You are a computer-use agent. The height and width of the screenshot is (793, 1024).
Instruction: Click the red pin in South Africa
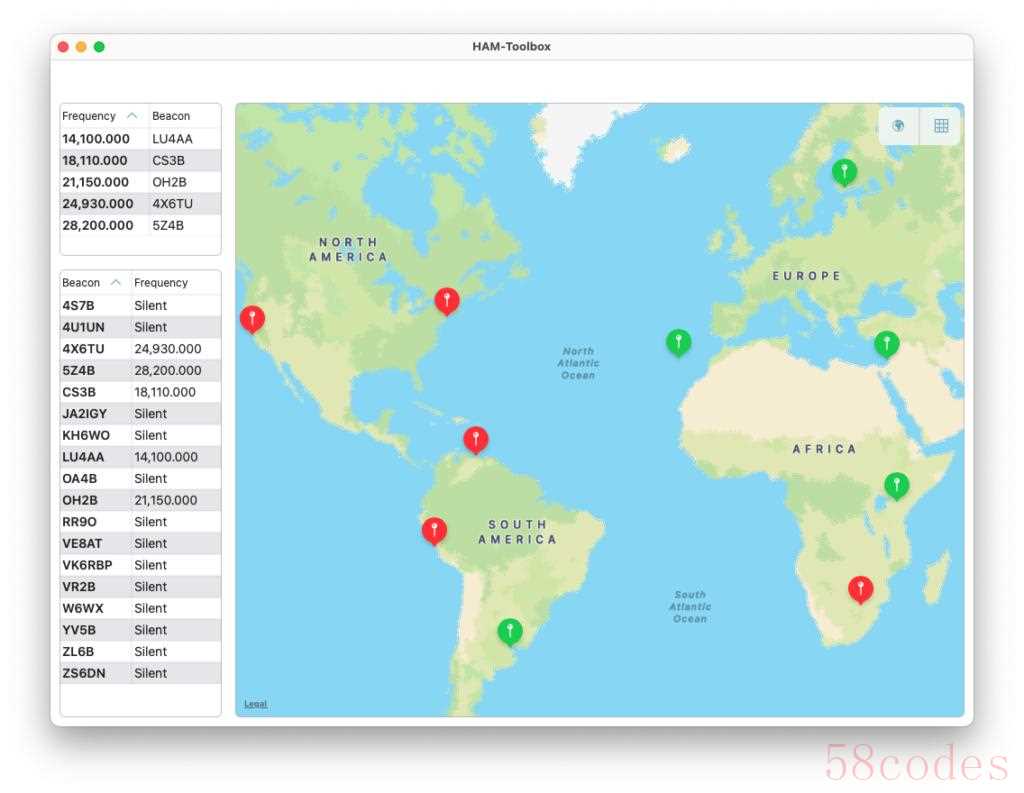861,590
